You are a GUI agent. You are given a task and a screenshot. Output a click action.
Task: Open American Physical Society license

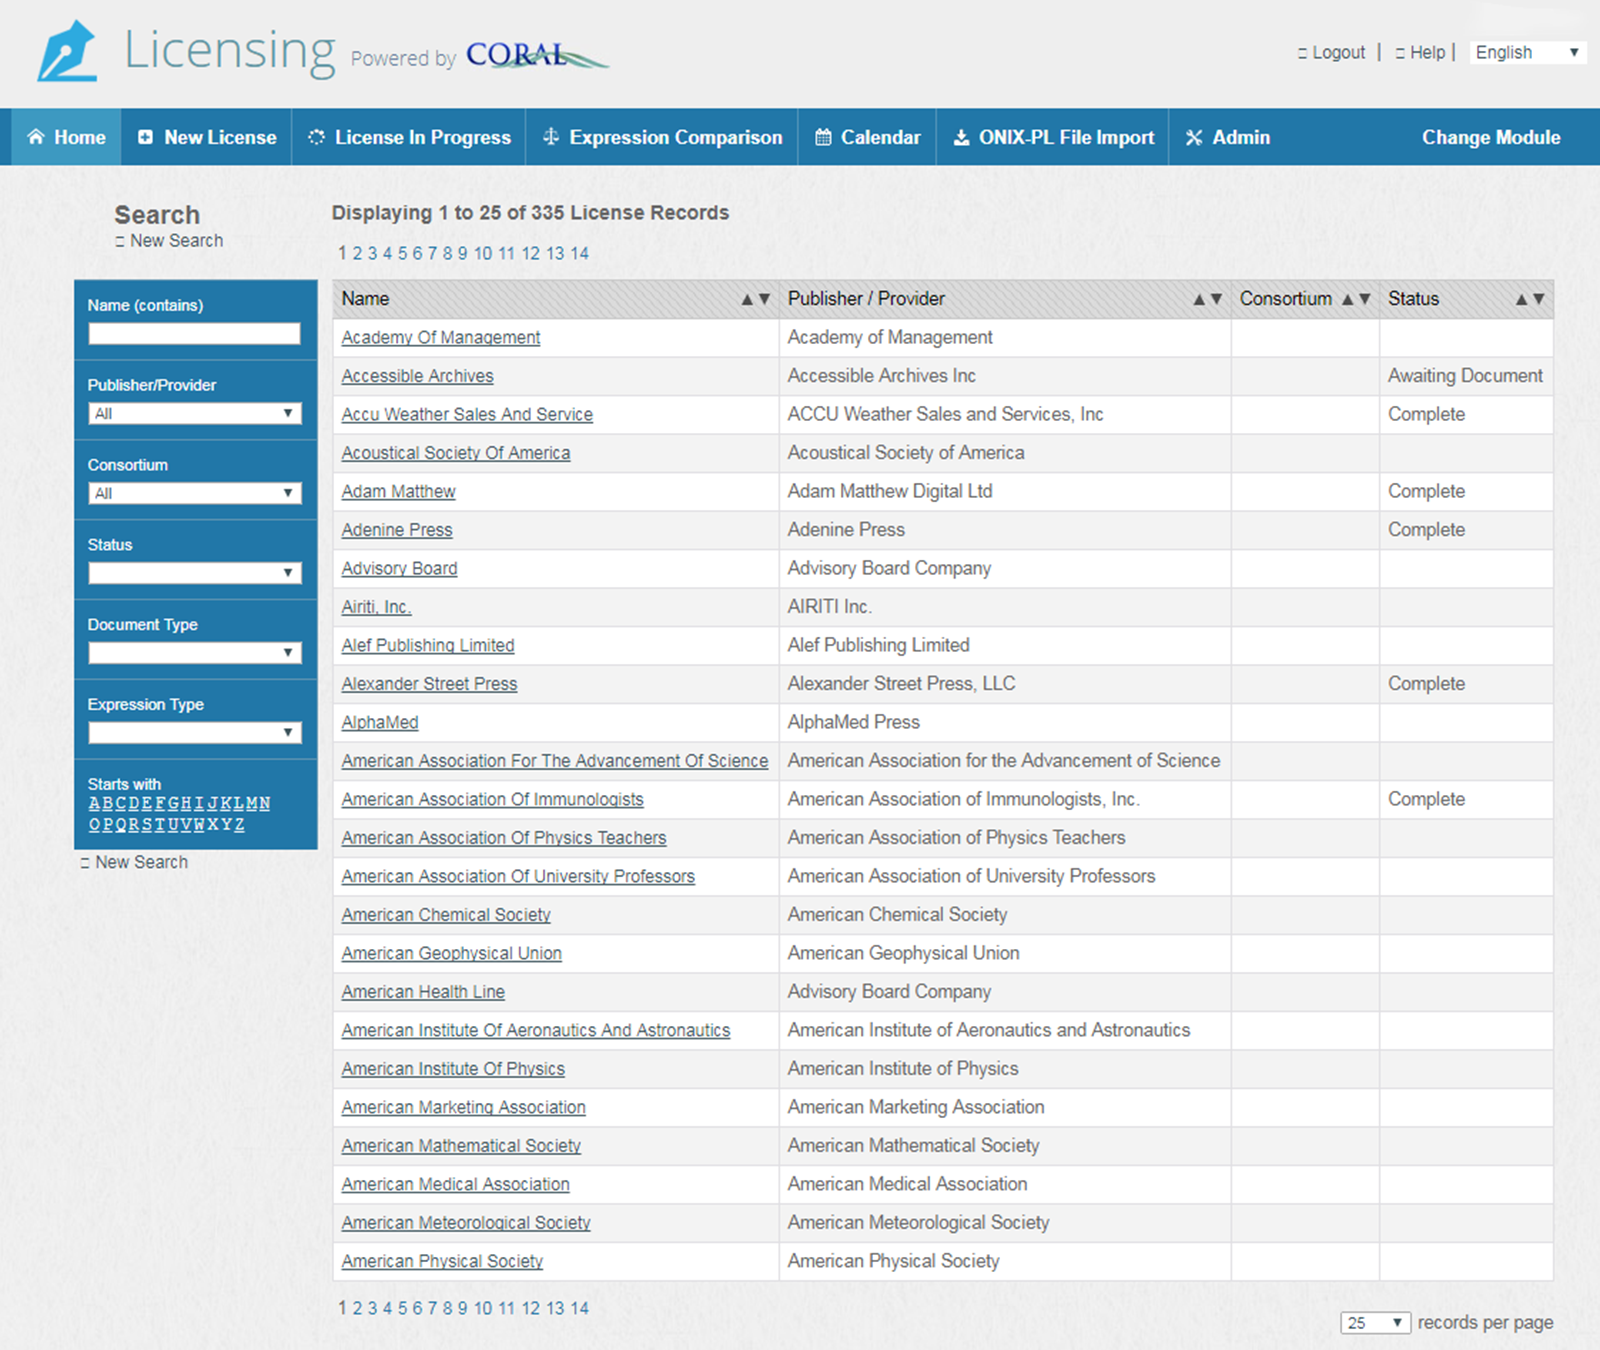(x=442, y=1261)
